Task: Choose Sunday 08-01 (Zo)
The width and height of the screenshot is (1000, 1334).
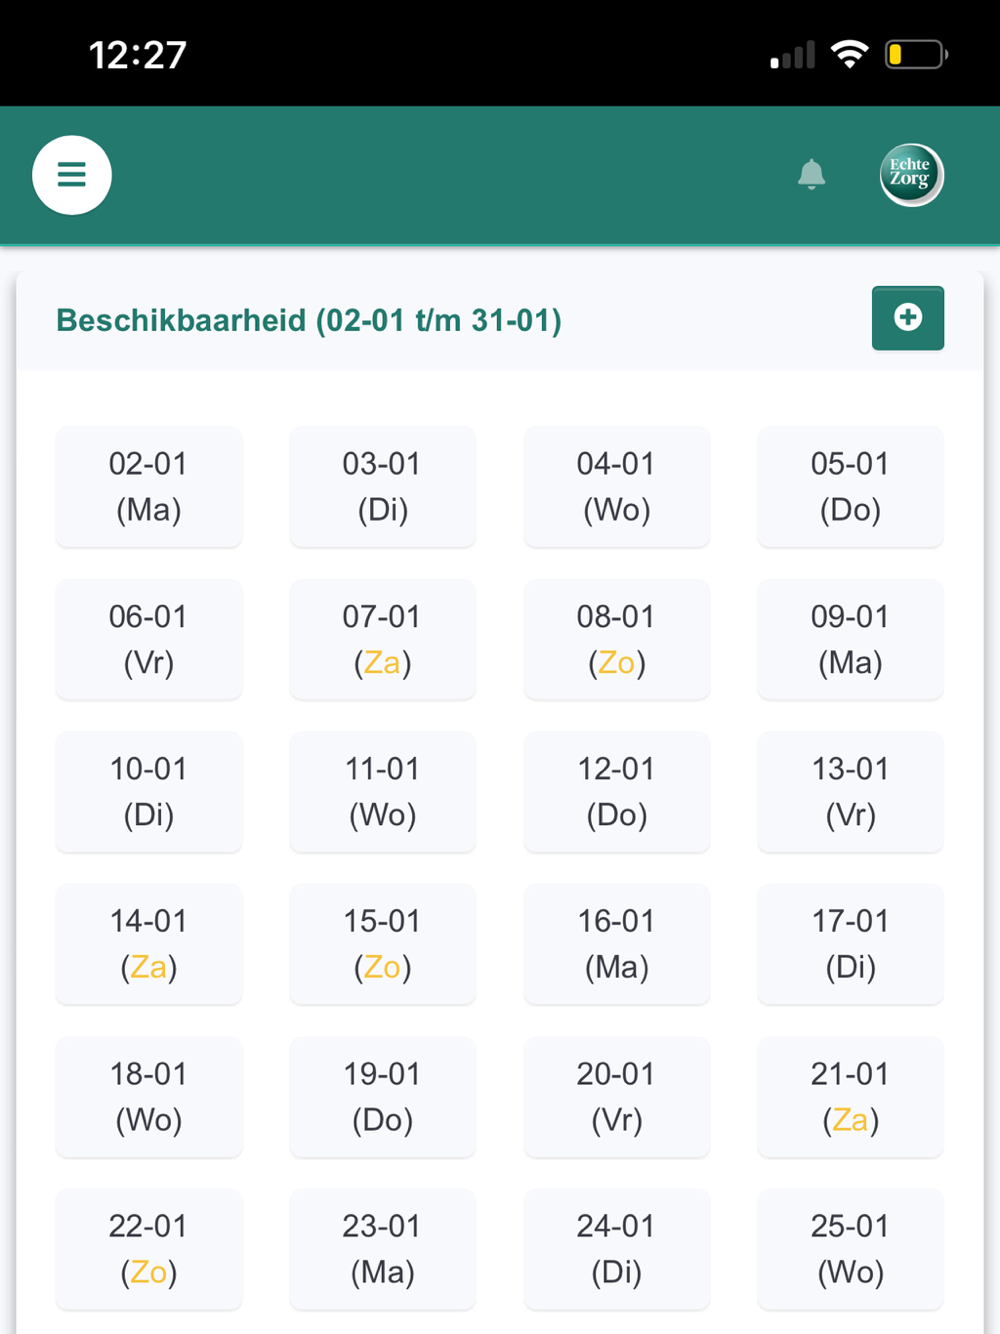Action: coord(616,639)
